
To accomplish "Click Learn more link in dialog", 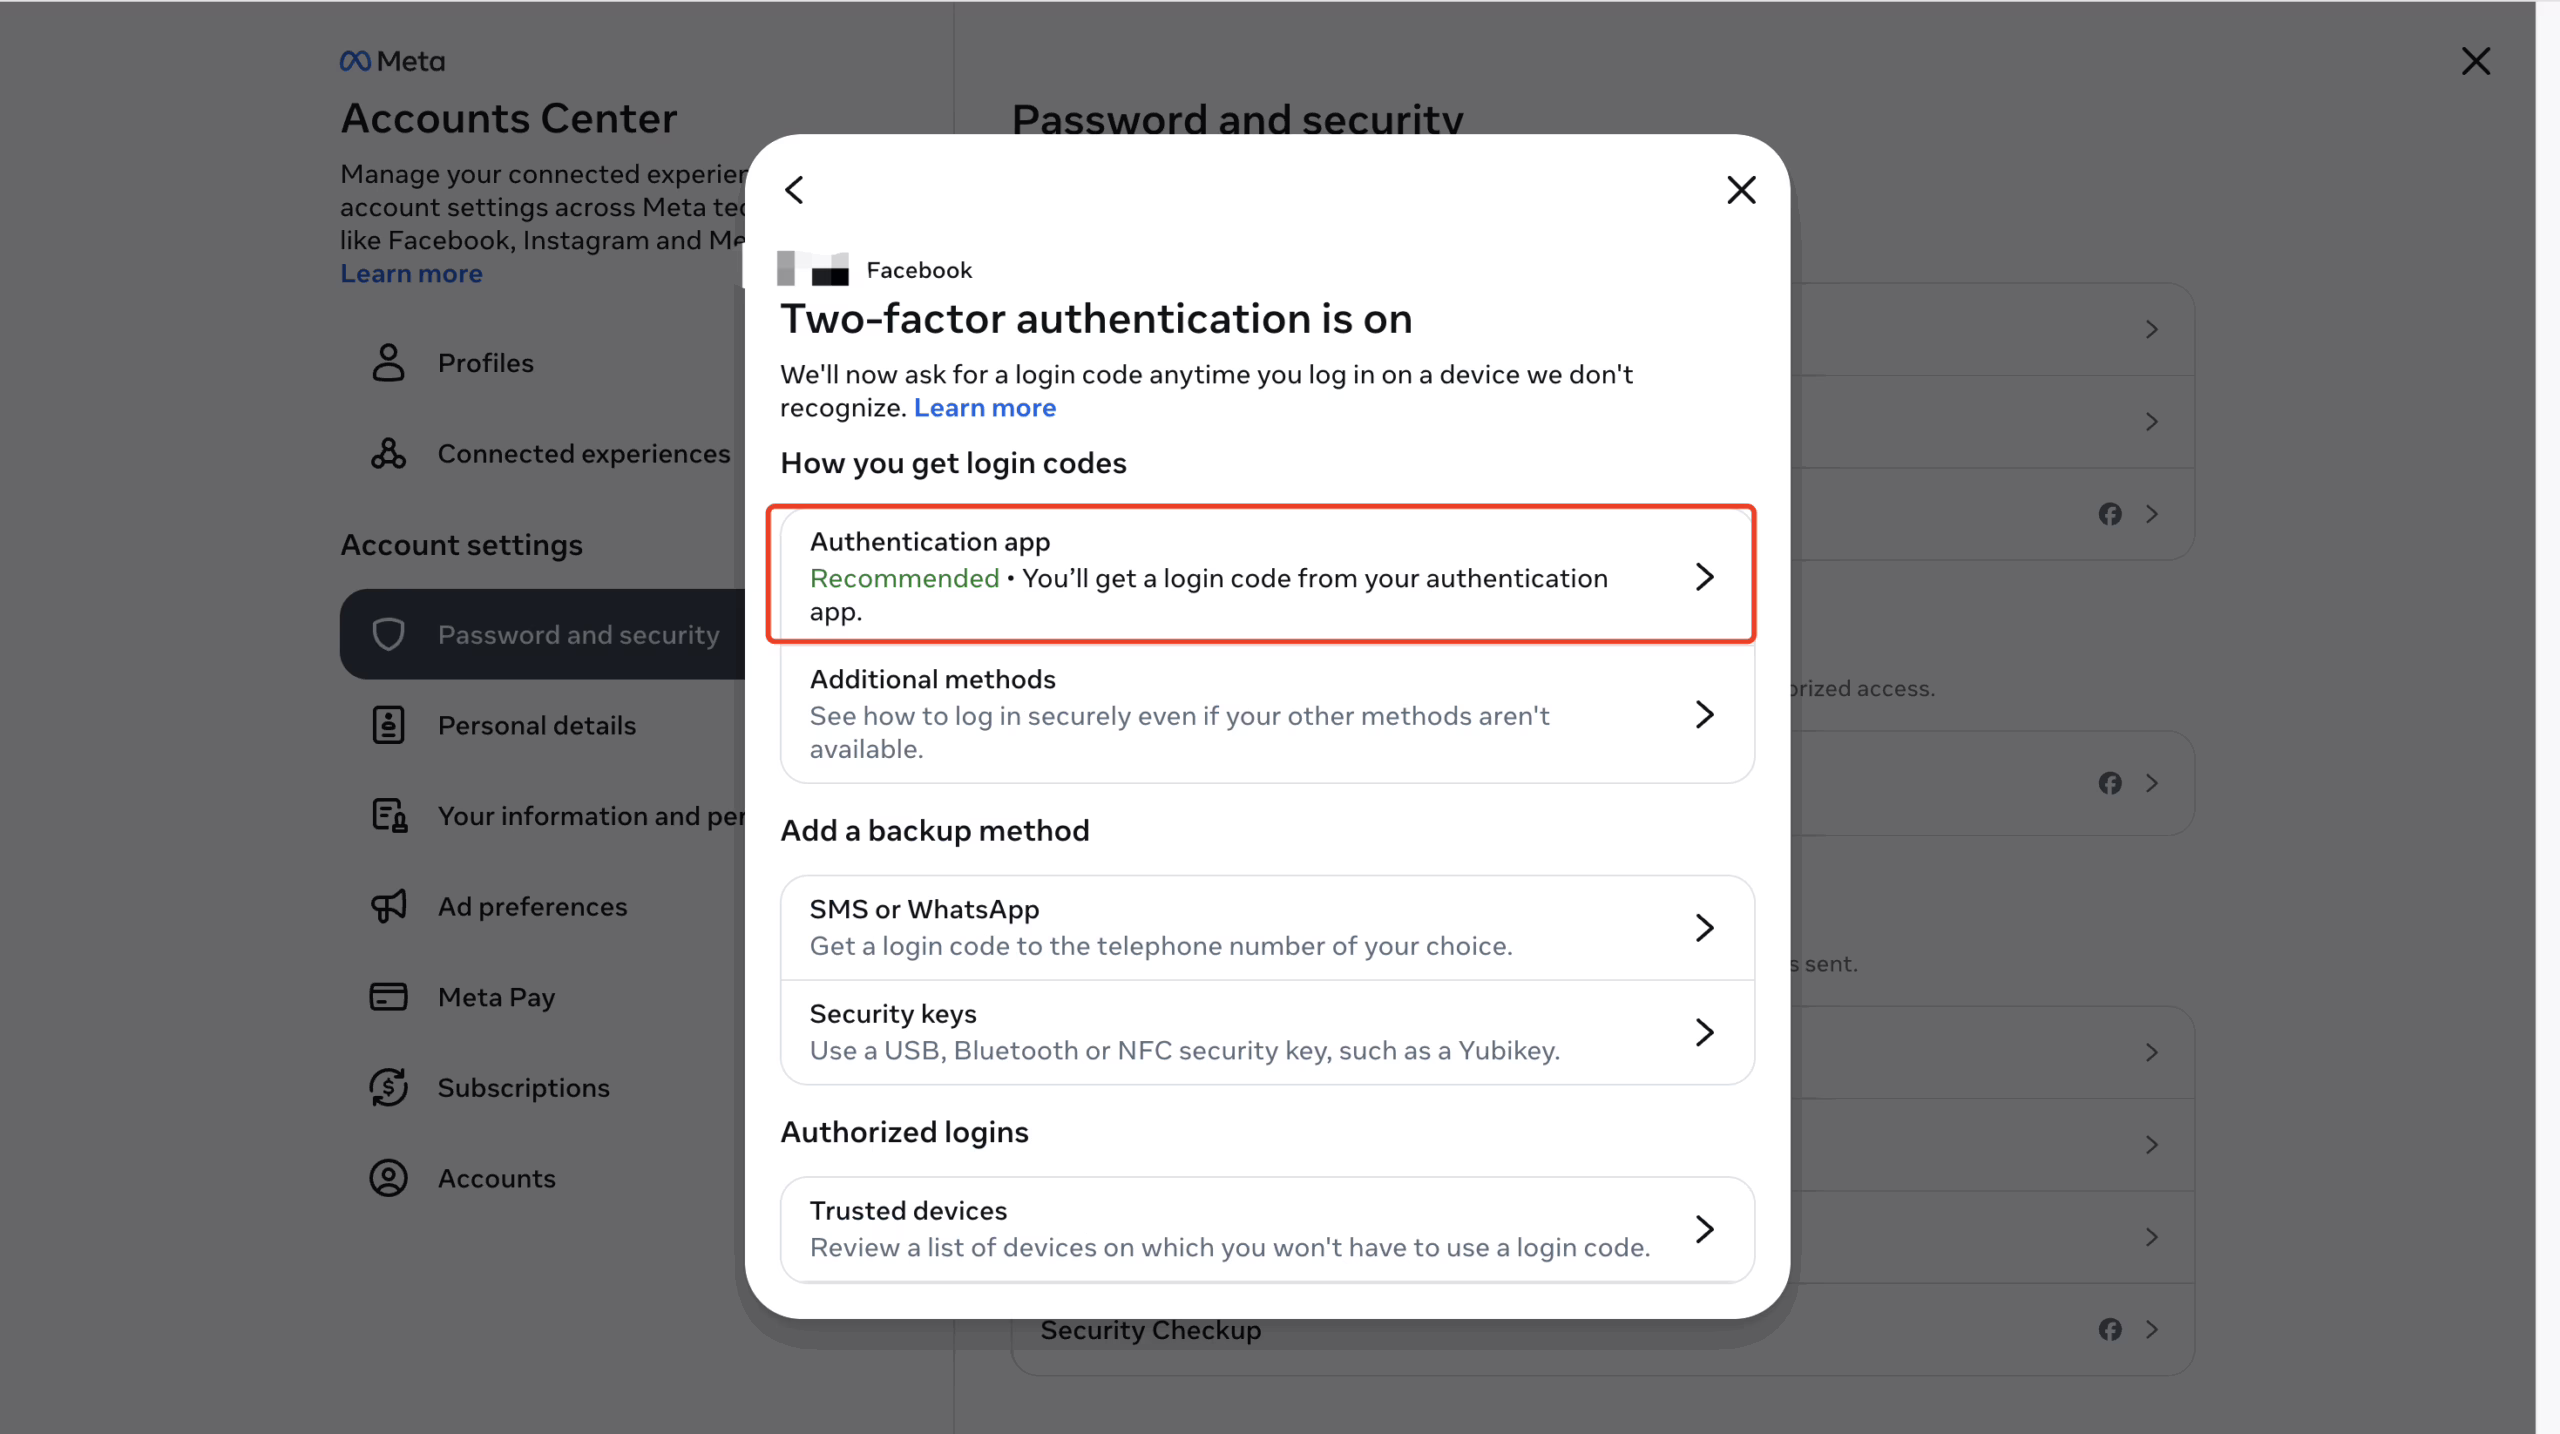I will [984, 408].
